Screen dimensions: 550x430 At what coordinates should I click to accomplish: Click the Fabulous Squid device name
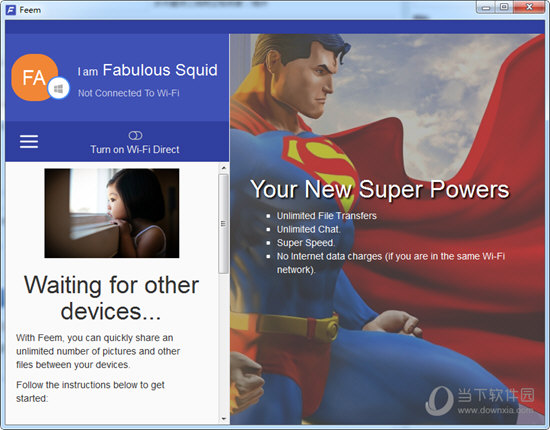click(160, 70)
